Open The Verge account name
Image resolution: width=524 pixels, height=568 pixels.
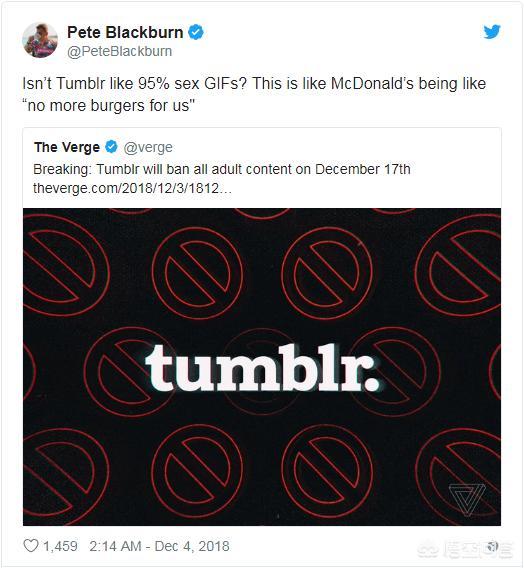point(67,147)
